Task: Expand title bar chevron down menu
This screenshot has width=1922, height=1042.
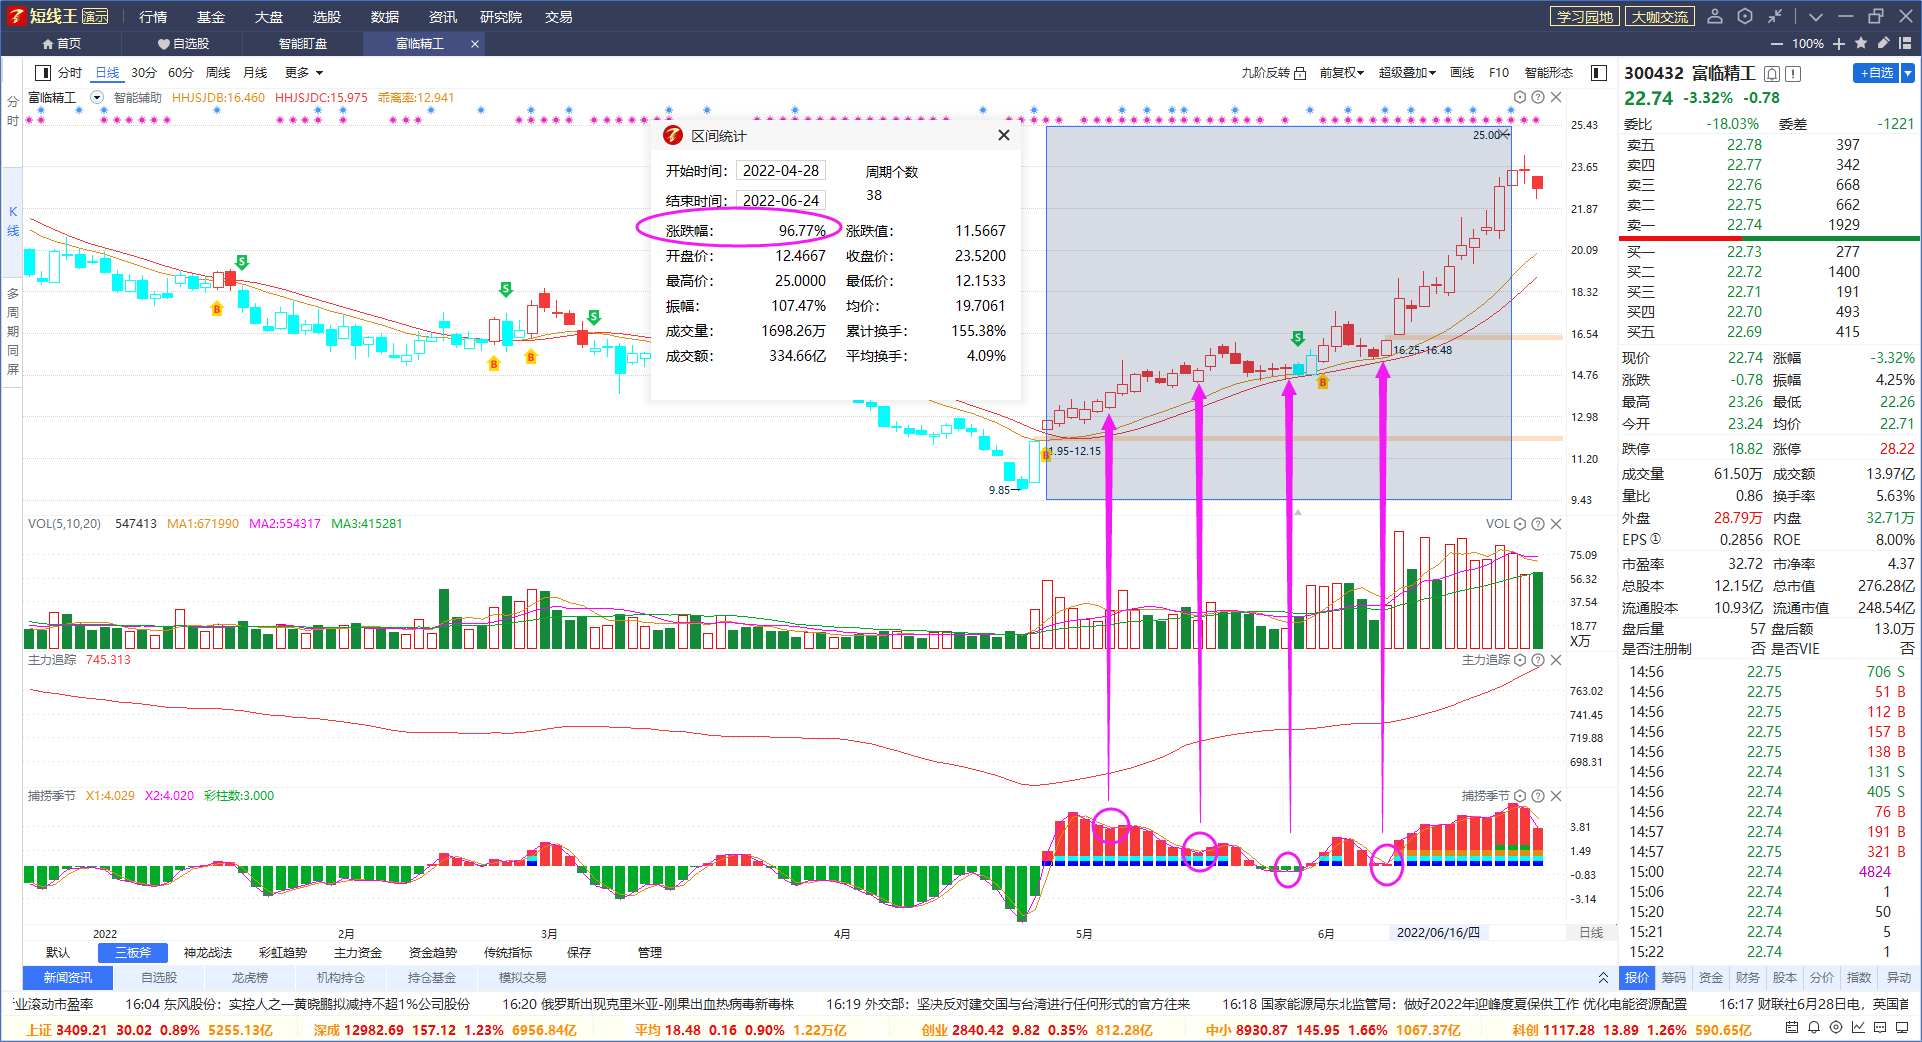Action: (1816, 16)
